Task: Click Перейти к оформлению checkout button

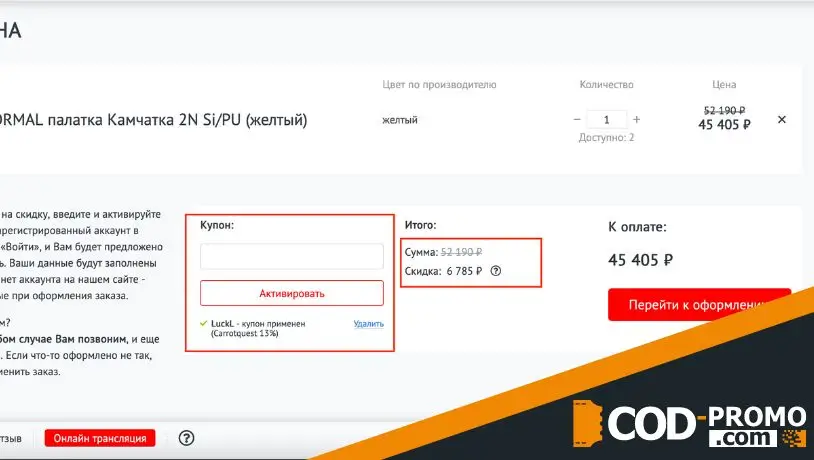Action: pyautogui.click(x=699, y=305)
